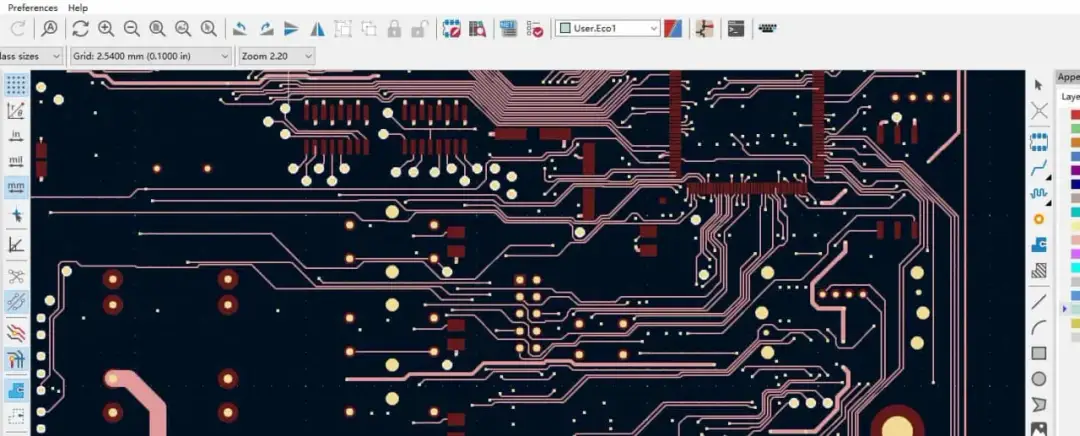Switch units to inches
1080x436 pixels.
[x=16, y=136]
